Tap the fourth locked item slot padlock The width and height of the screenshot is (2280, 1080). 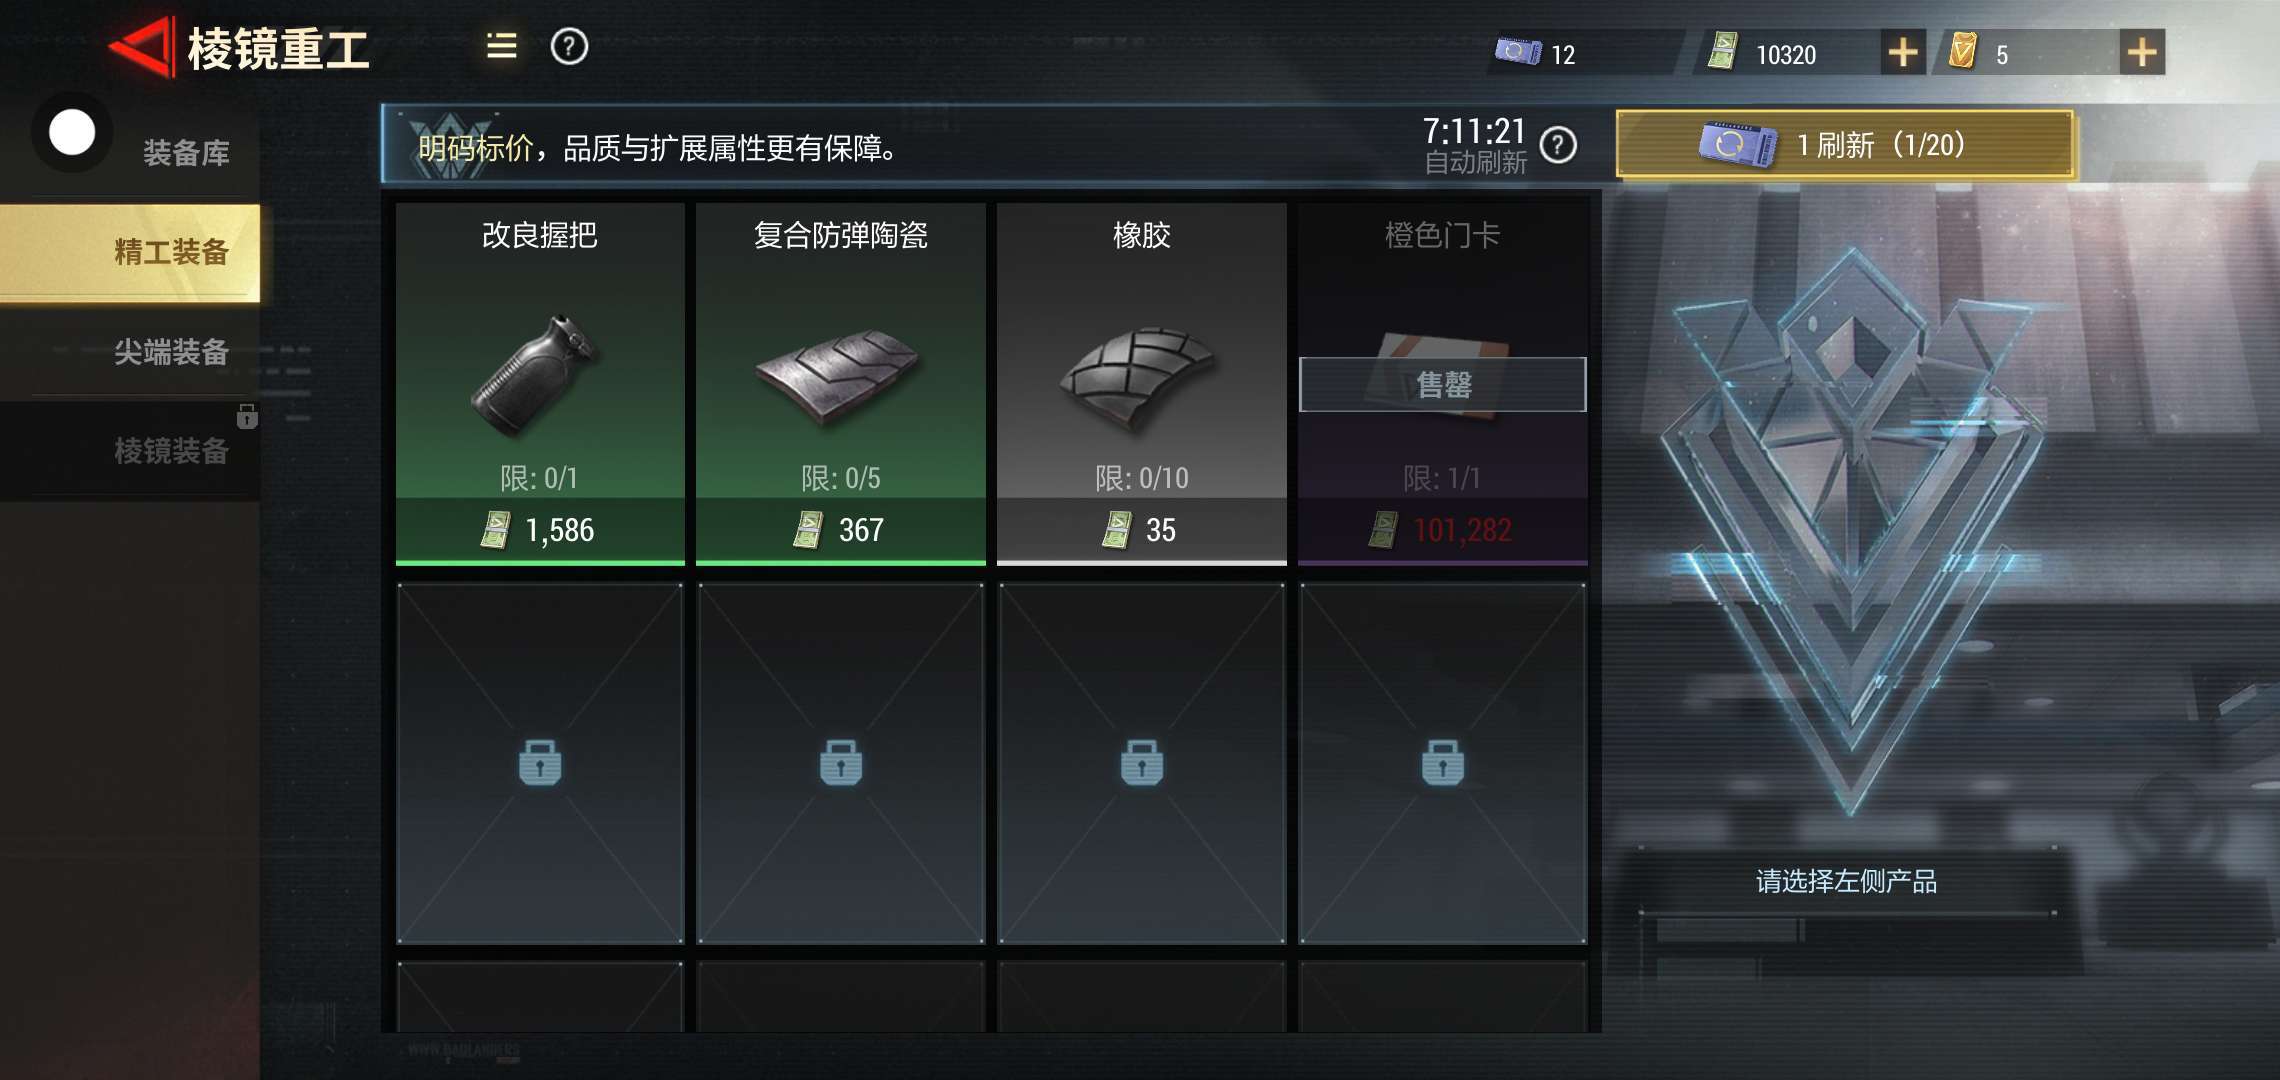point(1443,763)
